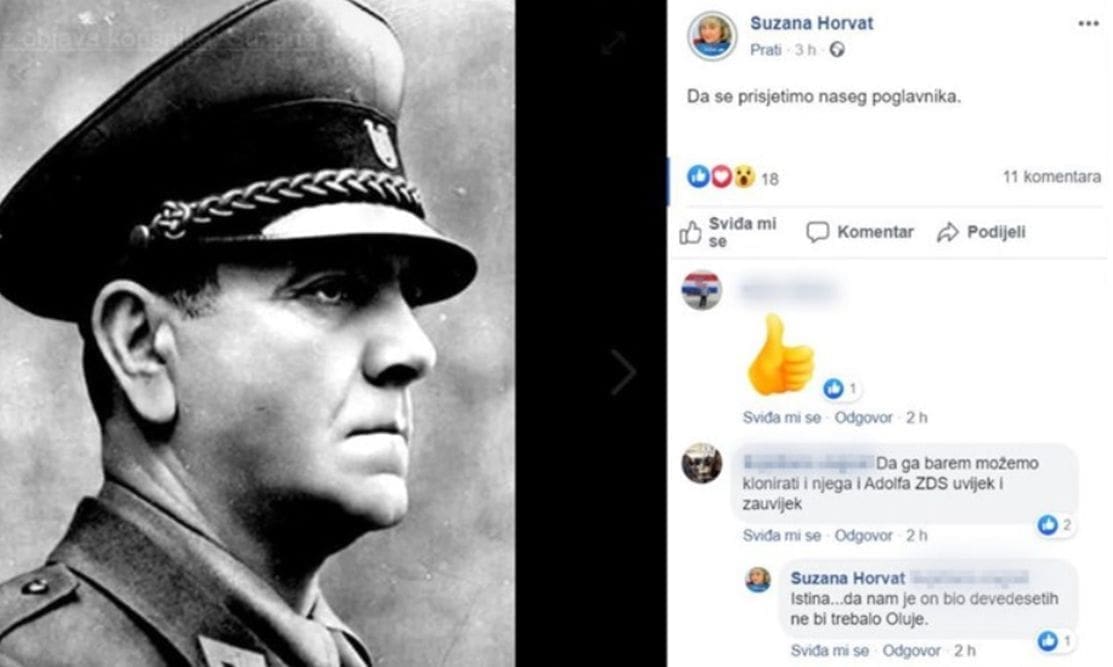Click the Komentar button
Viewport: 1113px width, 667px height.
click(860, 232)
